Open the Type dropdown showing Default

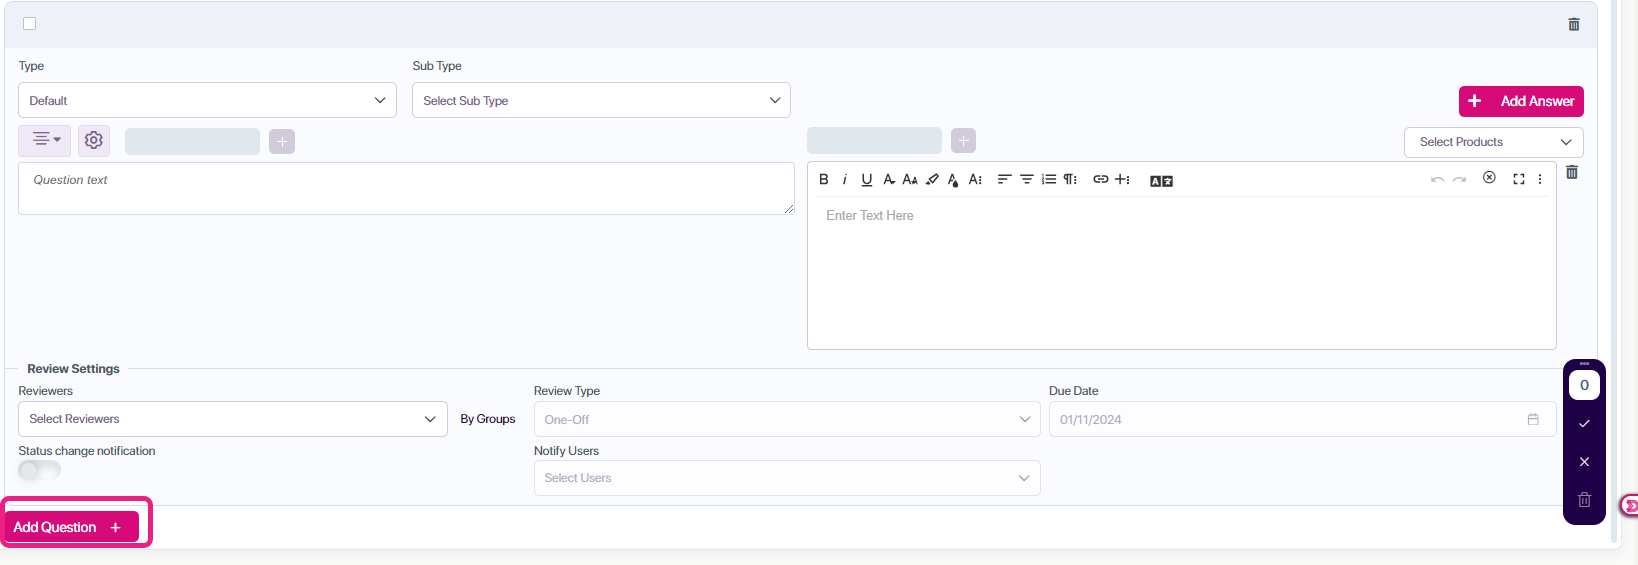(x=207, y=100)
